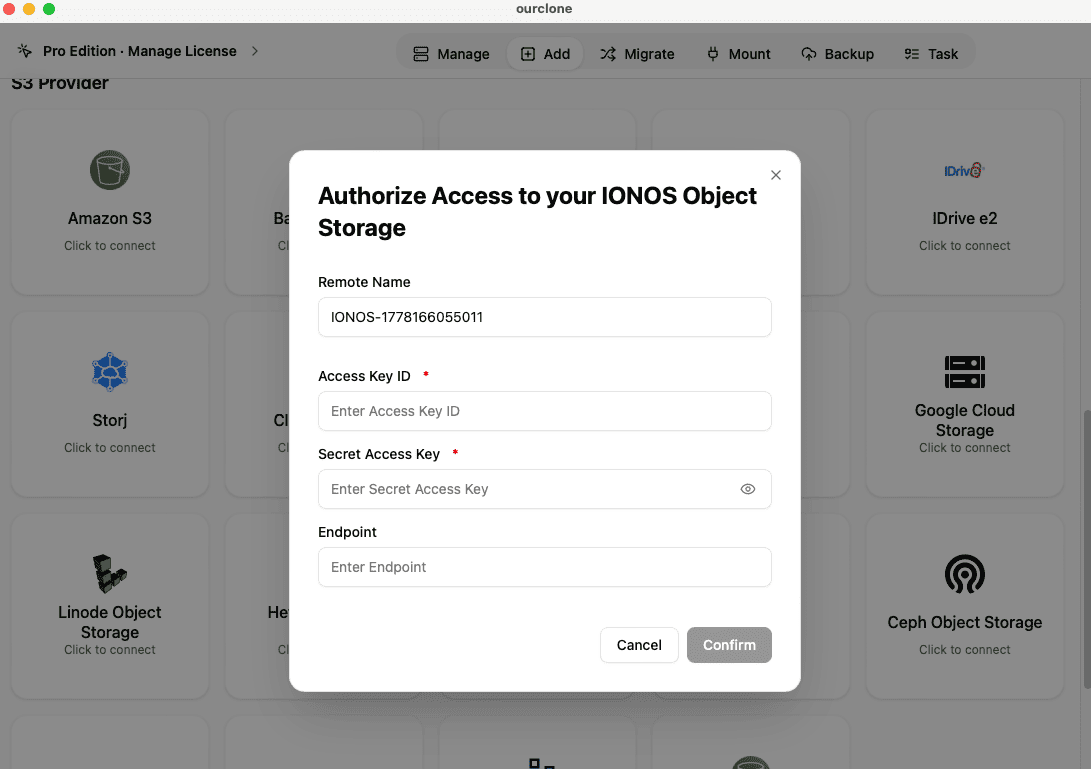Image resolution: width=1091 pixels, height=769 pixels.
Task: Close the IONOS authorization dialog
Action: pyautogui.click(x=776, y=175)
